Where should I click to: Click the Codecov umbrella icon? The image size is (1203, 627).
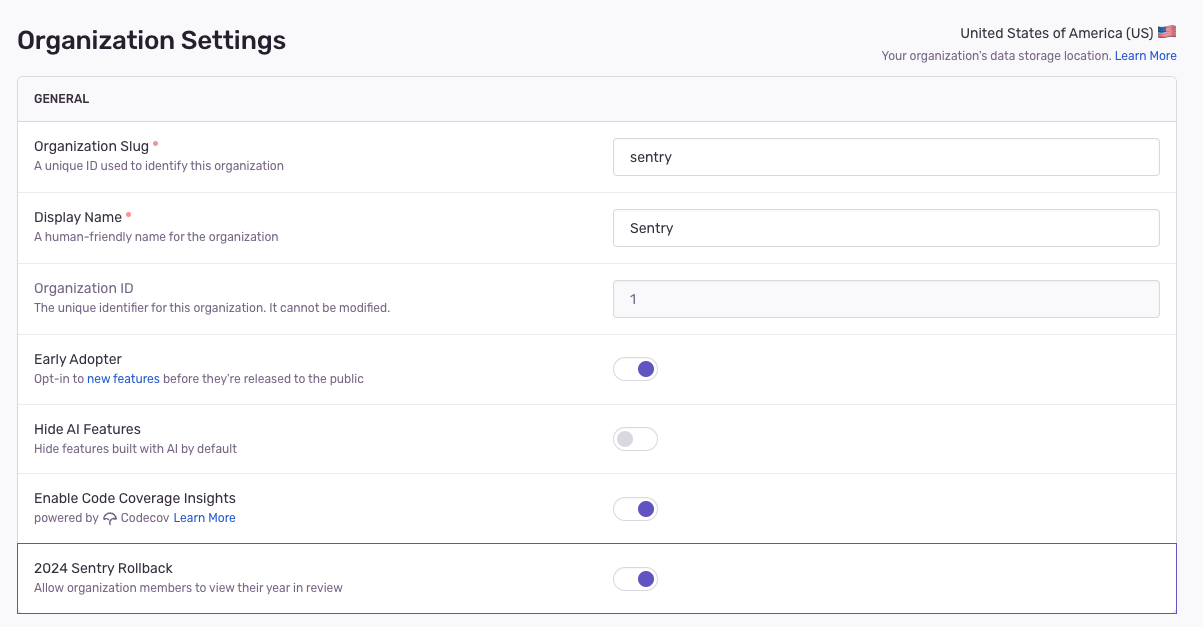pos(110,518)
